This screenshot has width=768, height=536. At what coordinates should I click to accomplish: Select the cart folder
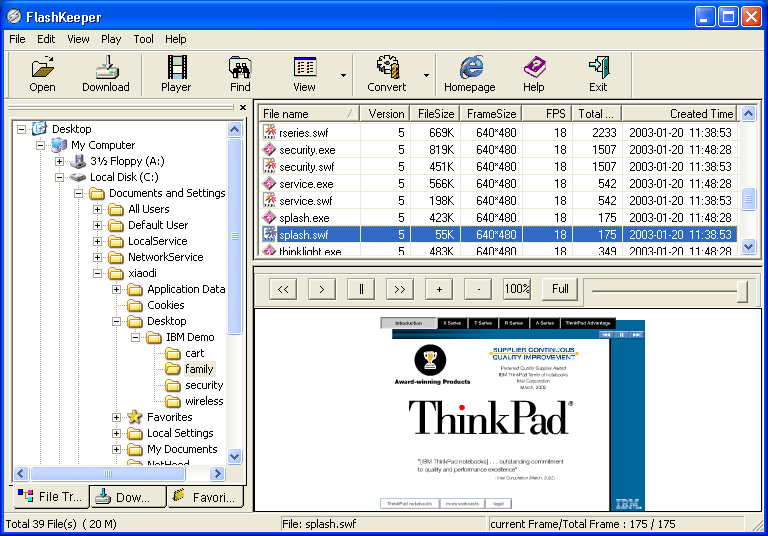click(194, 353)
